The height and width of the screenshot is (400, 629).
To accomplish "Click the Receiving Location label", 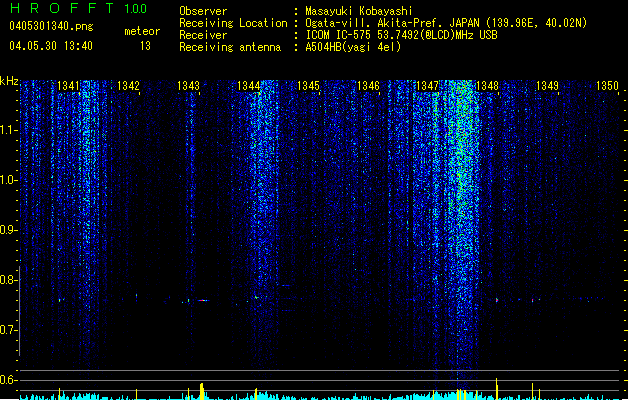I will pos(233,23).
